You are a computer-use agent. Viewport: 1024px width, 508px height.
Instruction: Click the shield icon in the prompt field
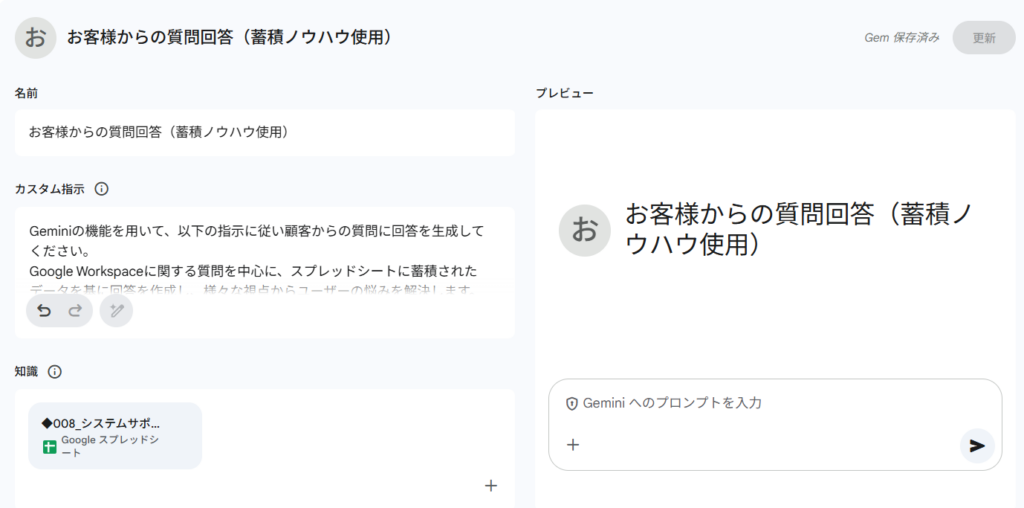[571, 403]
